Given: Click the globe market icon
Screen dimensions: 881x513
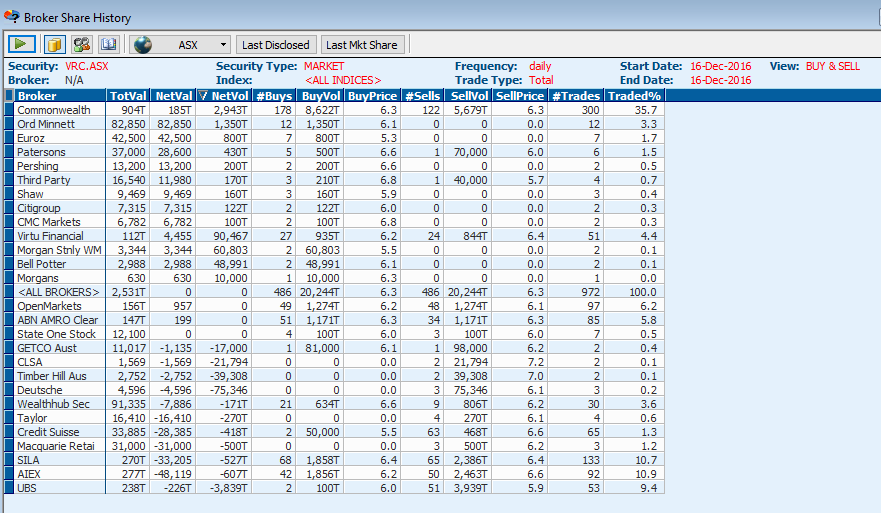Looking at the screenshot, I should click(x=143, y=44).
